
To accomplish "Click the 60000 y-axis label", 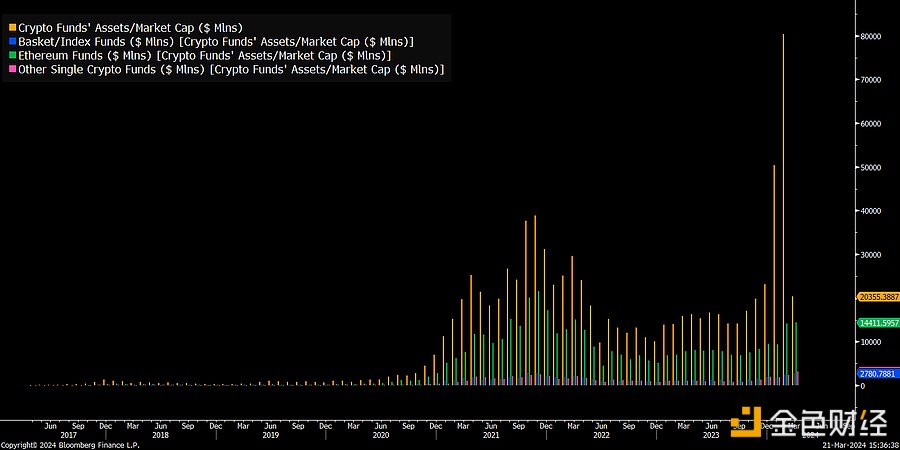I will click(870, 123).
